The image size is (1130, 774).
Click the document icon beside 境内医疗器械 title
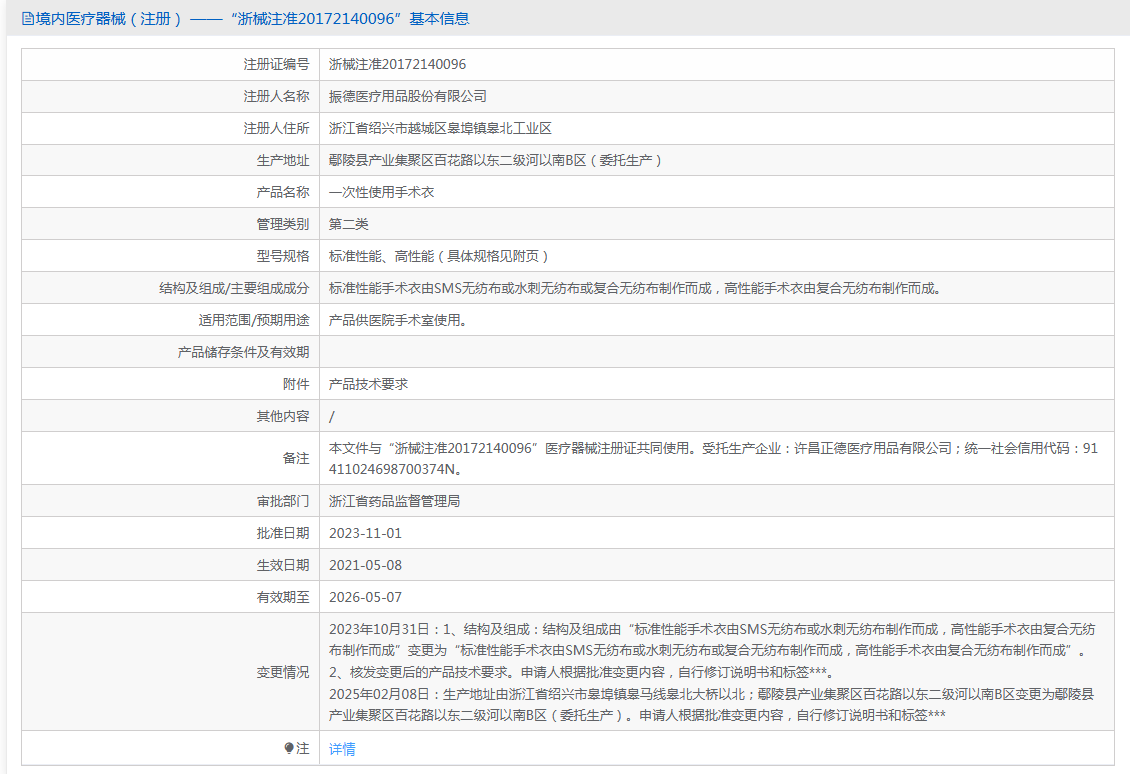[27, 19]
